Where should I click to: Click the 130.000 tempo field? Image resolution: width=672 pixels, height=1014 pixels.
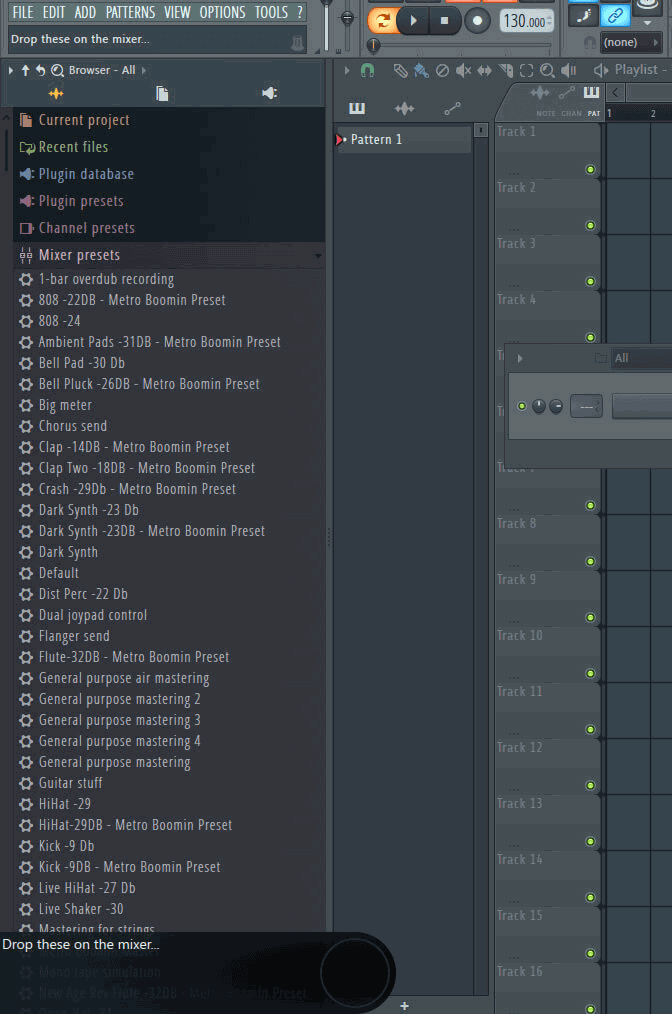tap(526, 21)
